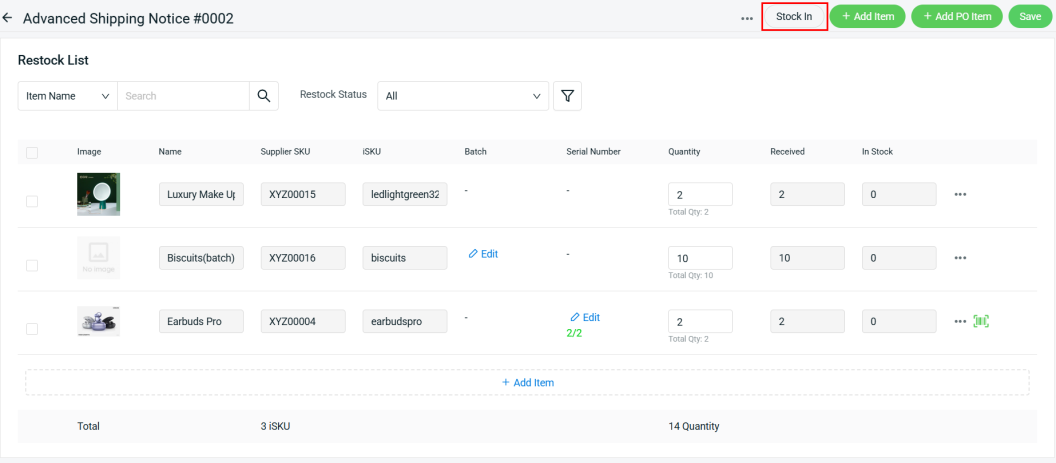Check the Luxury Make Up row checkbox
Image resolution: width=1056 pixels, height=463 pixels.
point(32,201)
